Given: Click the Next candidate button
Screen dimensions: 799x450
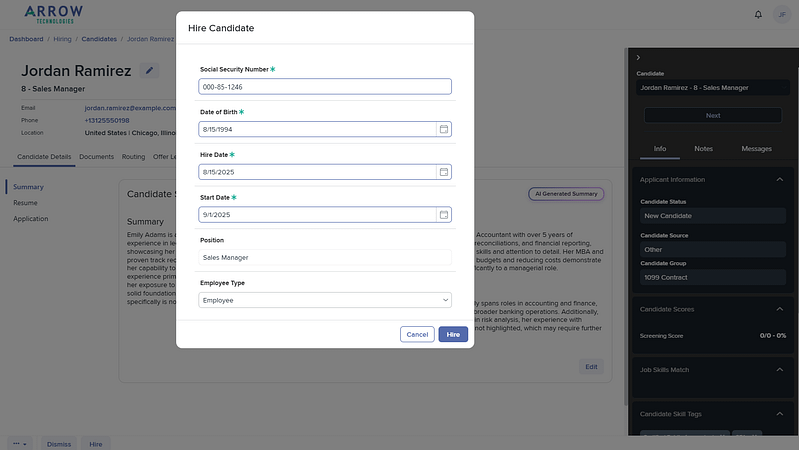Looking at the screenshot, I should [x=712, y=115].
